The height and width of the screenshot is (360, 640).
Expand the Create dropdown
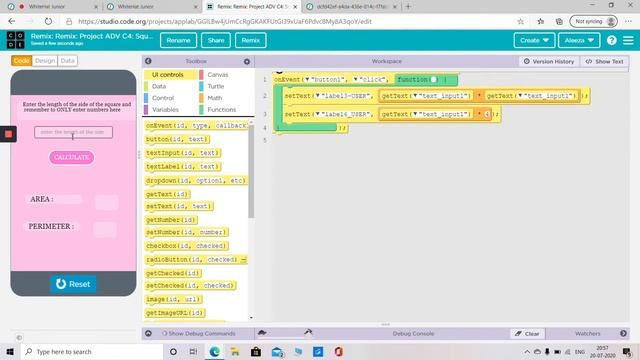(x=534, y=40)
